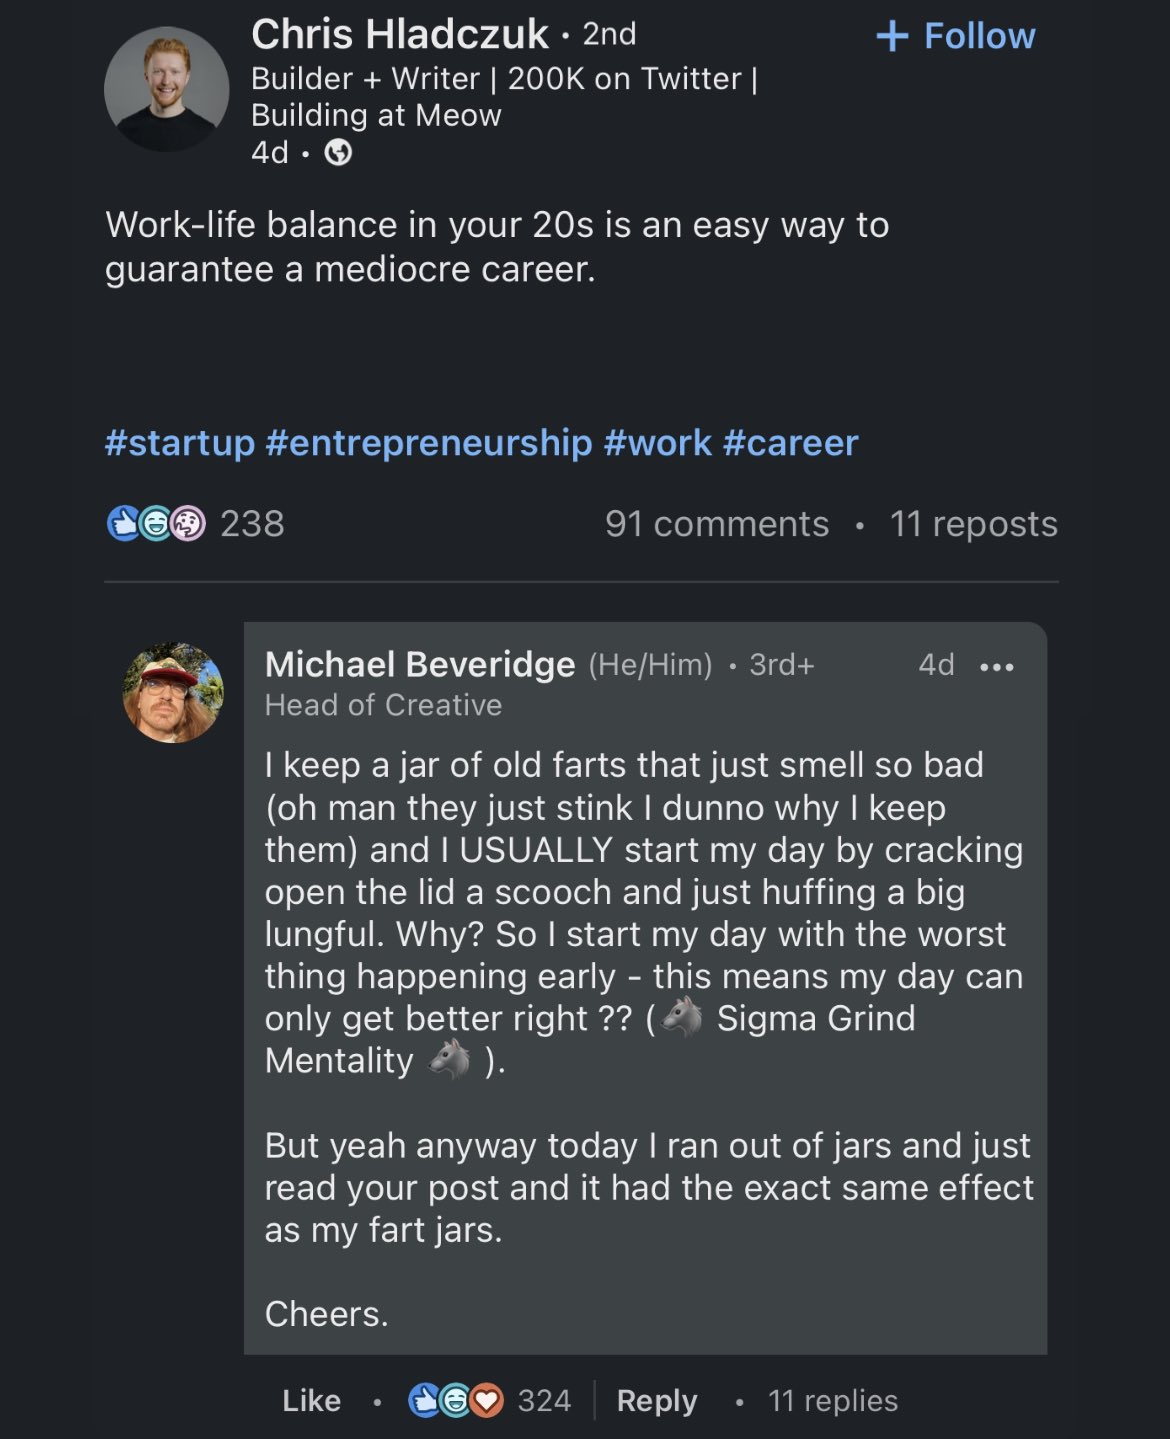Reply to Michael Beveridge's comment
This screenshot has width=1170, height=1439.
[x=656, y=1401]
